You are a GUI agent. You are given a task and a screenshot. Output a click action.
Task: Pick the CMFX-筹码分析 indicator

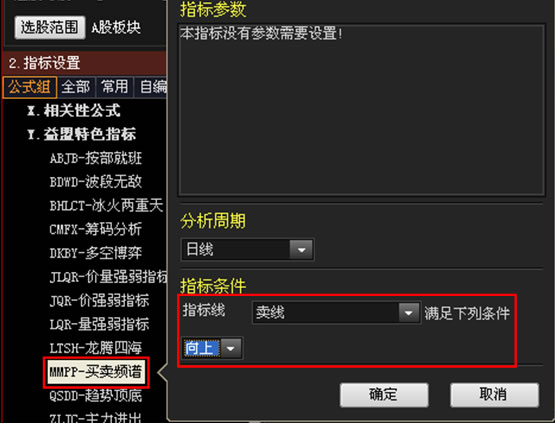[96, 229]
